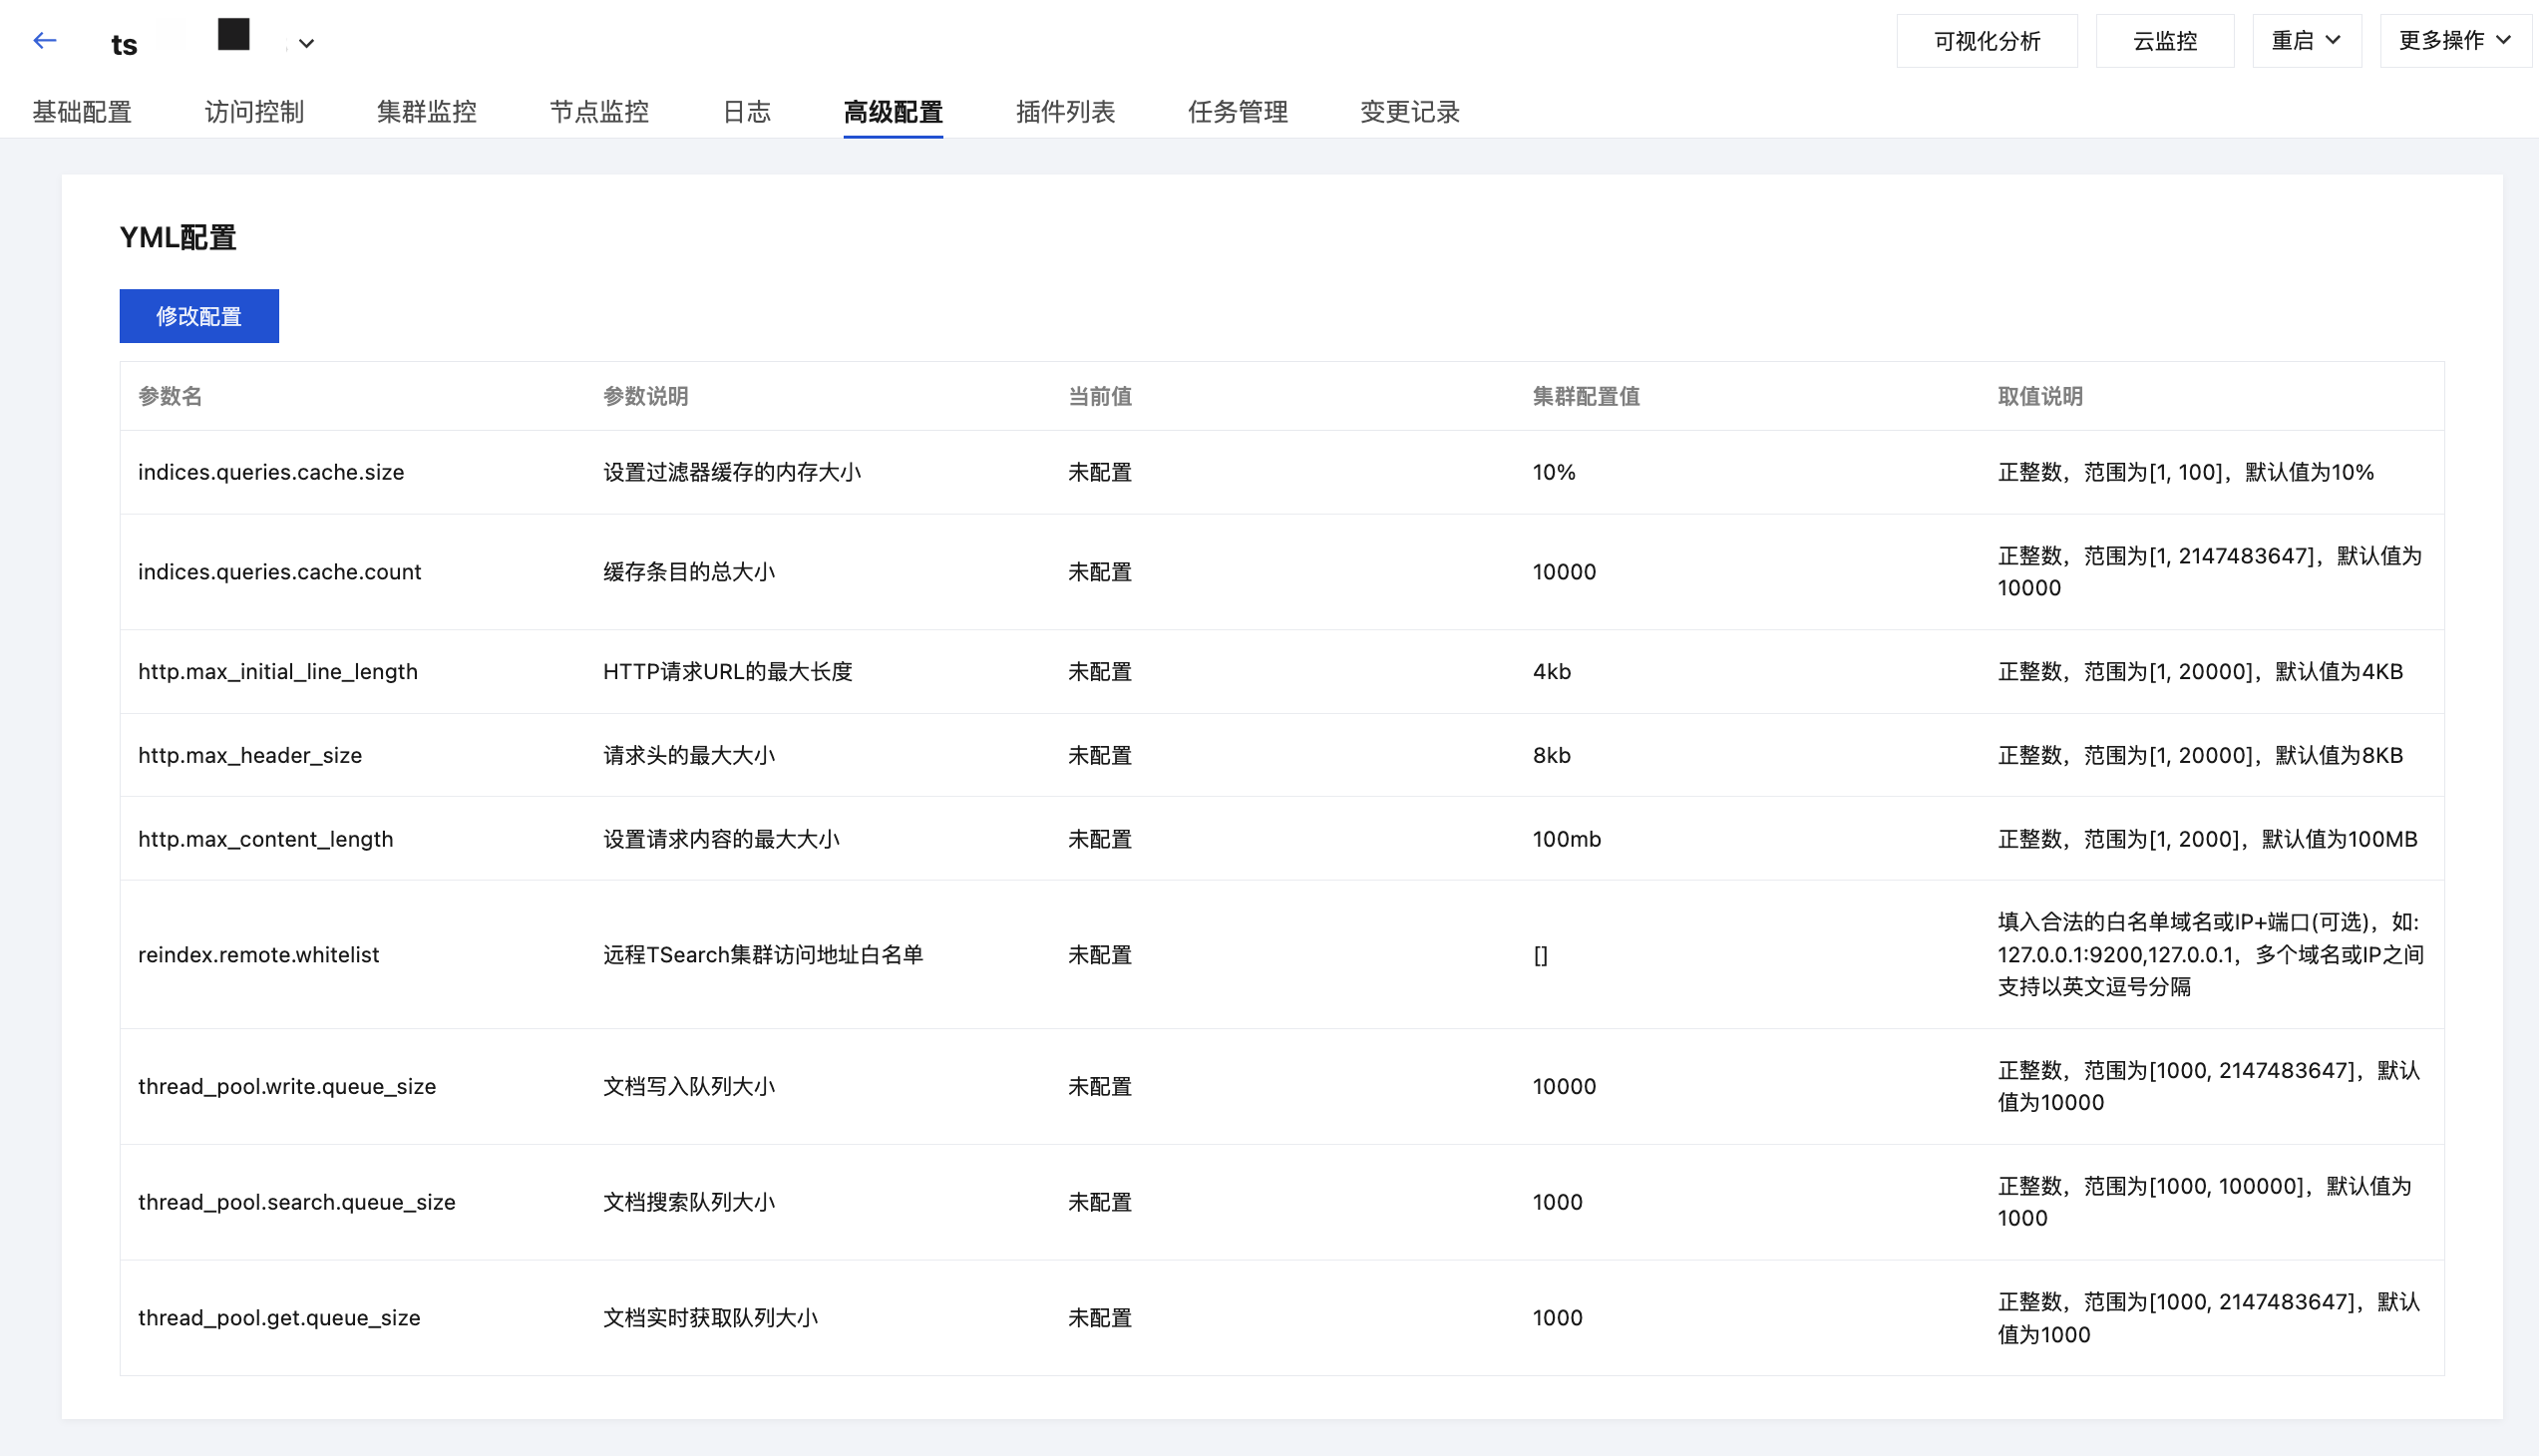Image resolution: width=2539 pixels, height=1456 pixels.
Task: Select the 节点监控 tab
Action: 599,112
